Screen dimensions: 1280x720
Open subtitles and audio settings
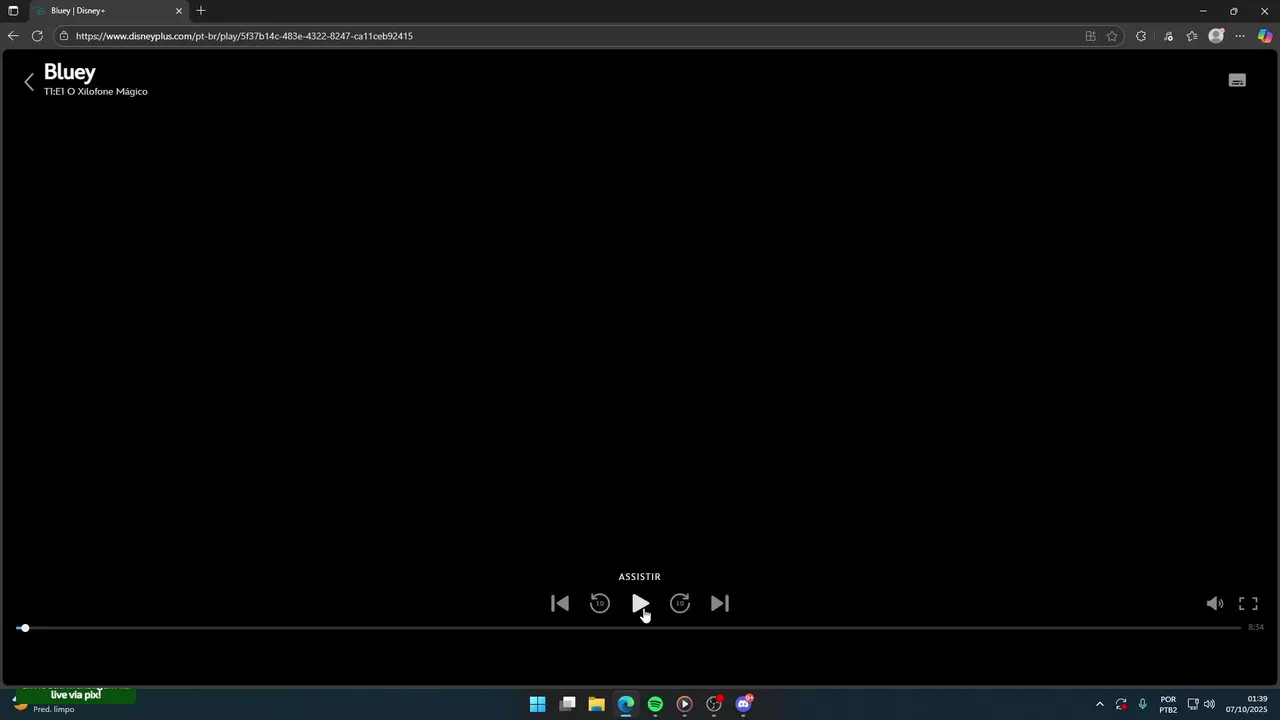tap(1237, 81)
